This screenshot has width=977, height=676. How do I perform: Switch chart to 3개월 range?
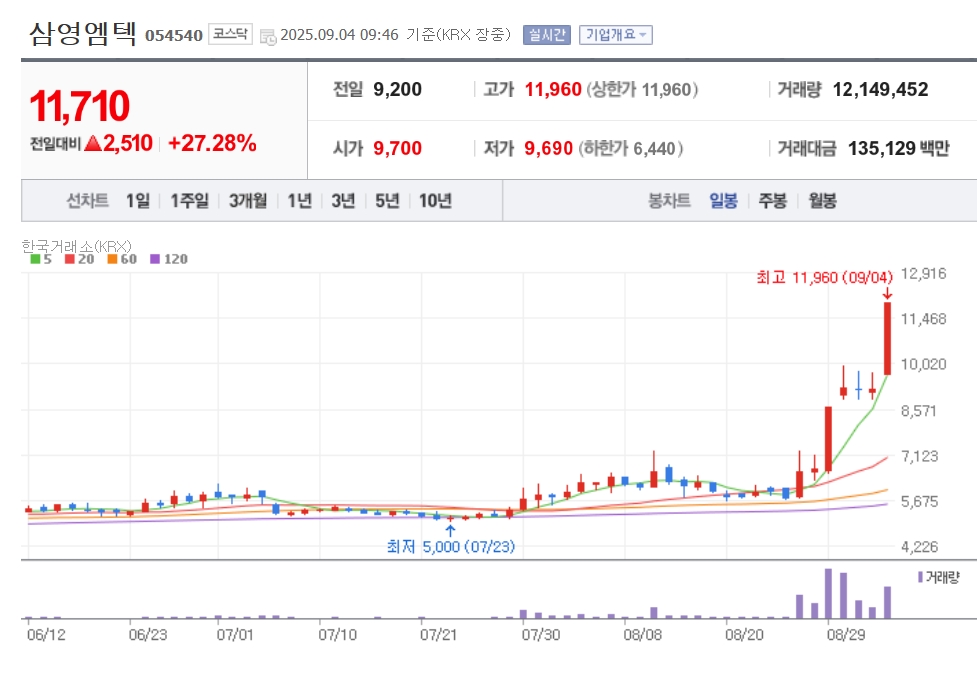click(x=247, y=201)
